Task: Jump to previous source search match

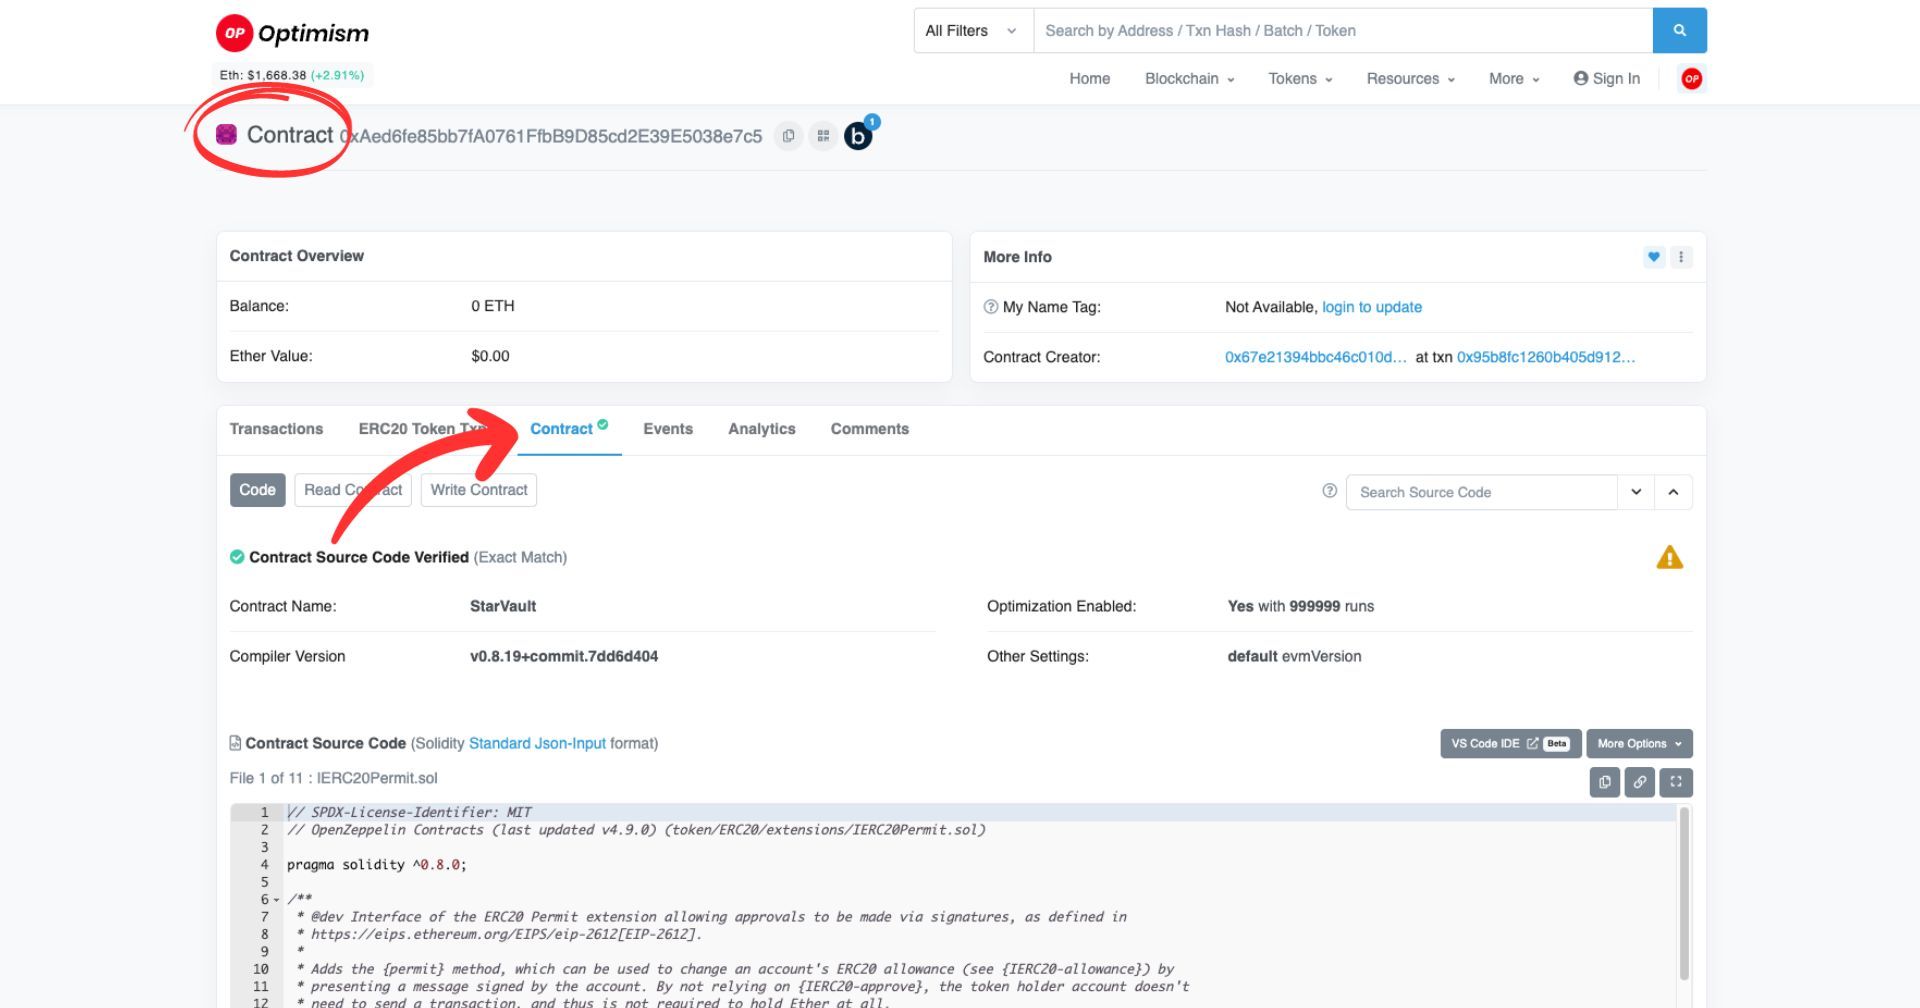Action: 1673,492
